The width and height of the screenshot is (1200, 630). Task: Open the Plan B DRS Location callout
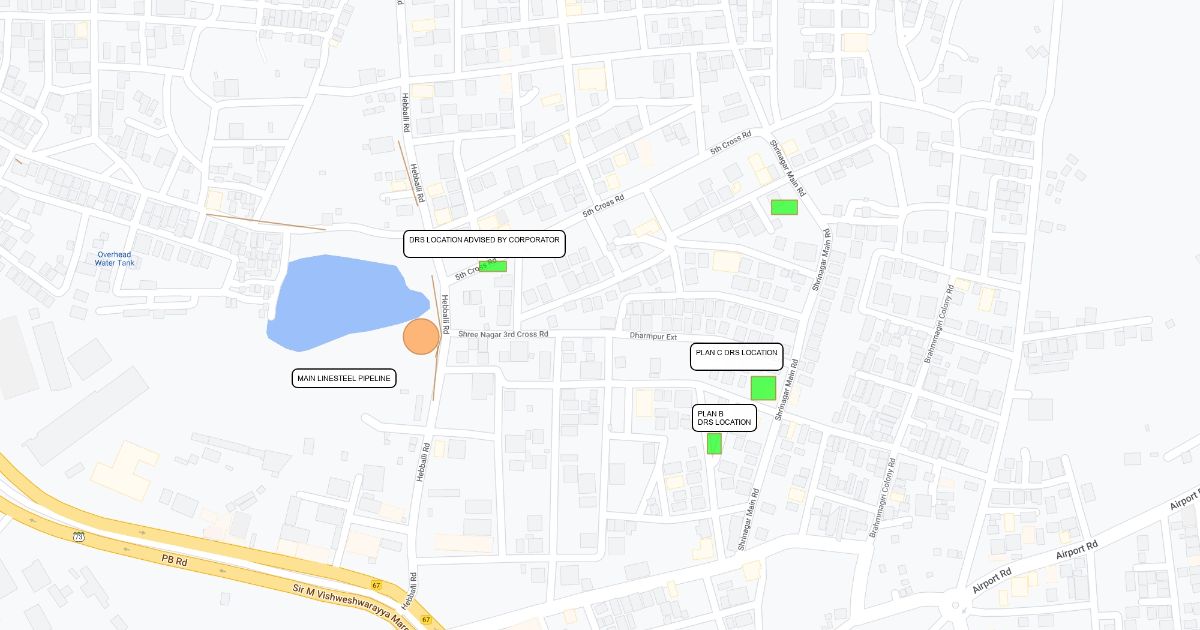[724, 418]
